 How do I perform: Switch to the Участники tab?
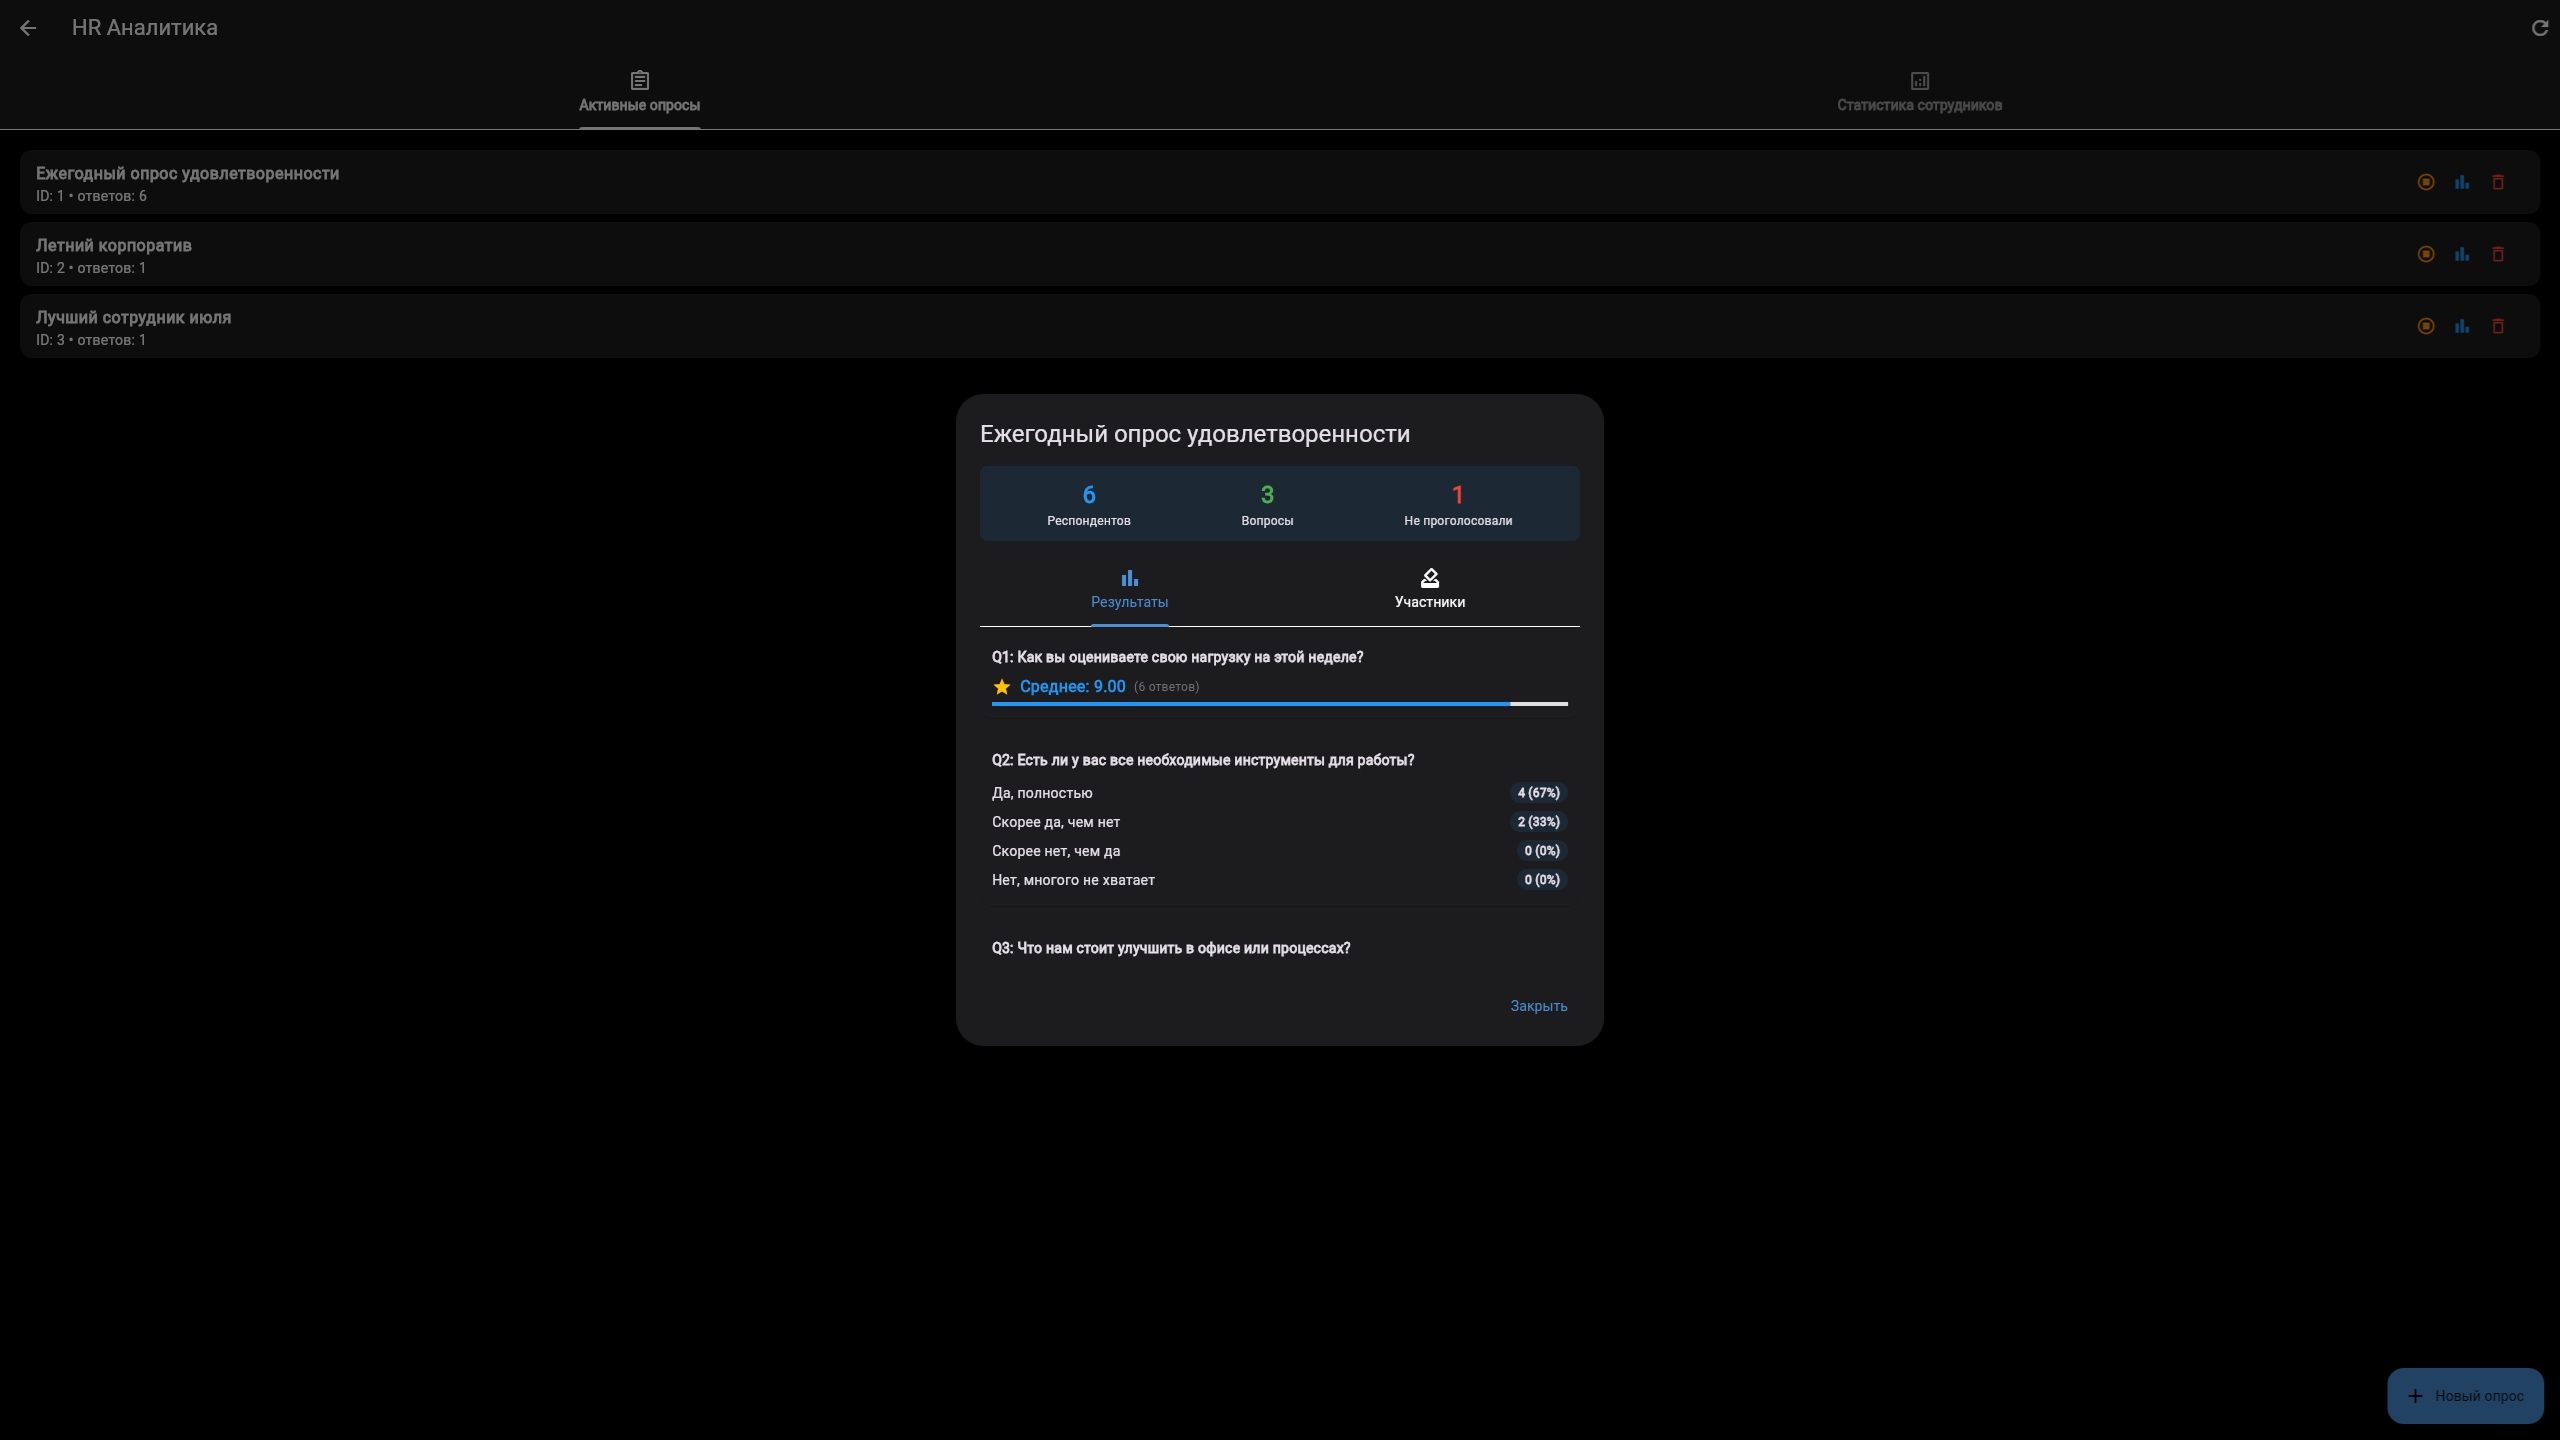1429,590
